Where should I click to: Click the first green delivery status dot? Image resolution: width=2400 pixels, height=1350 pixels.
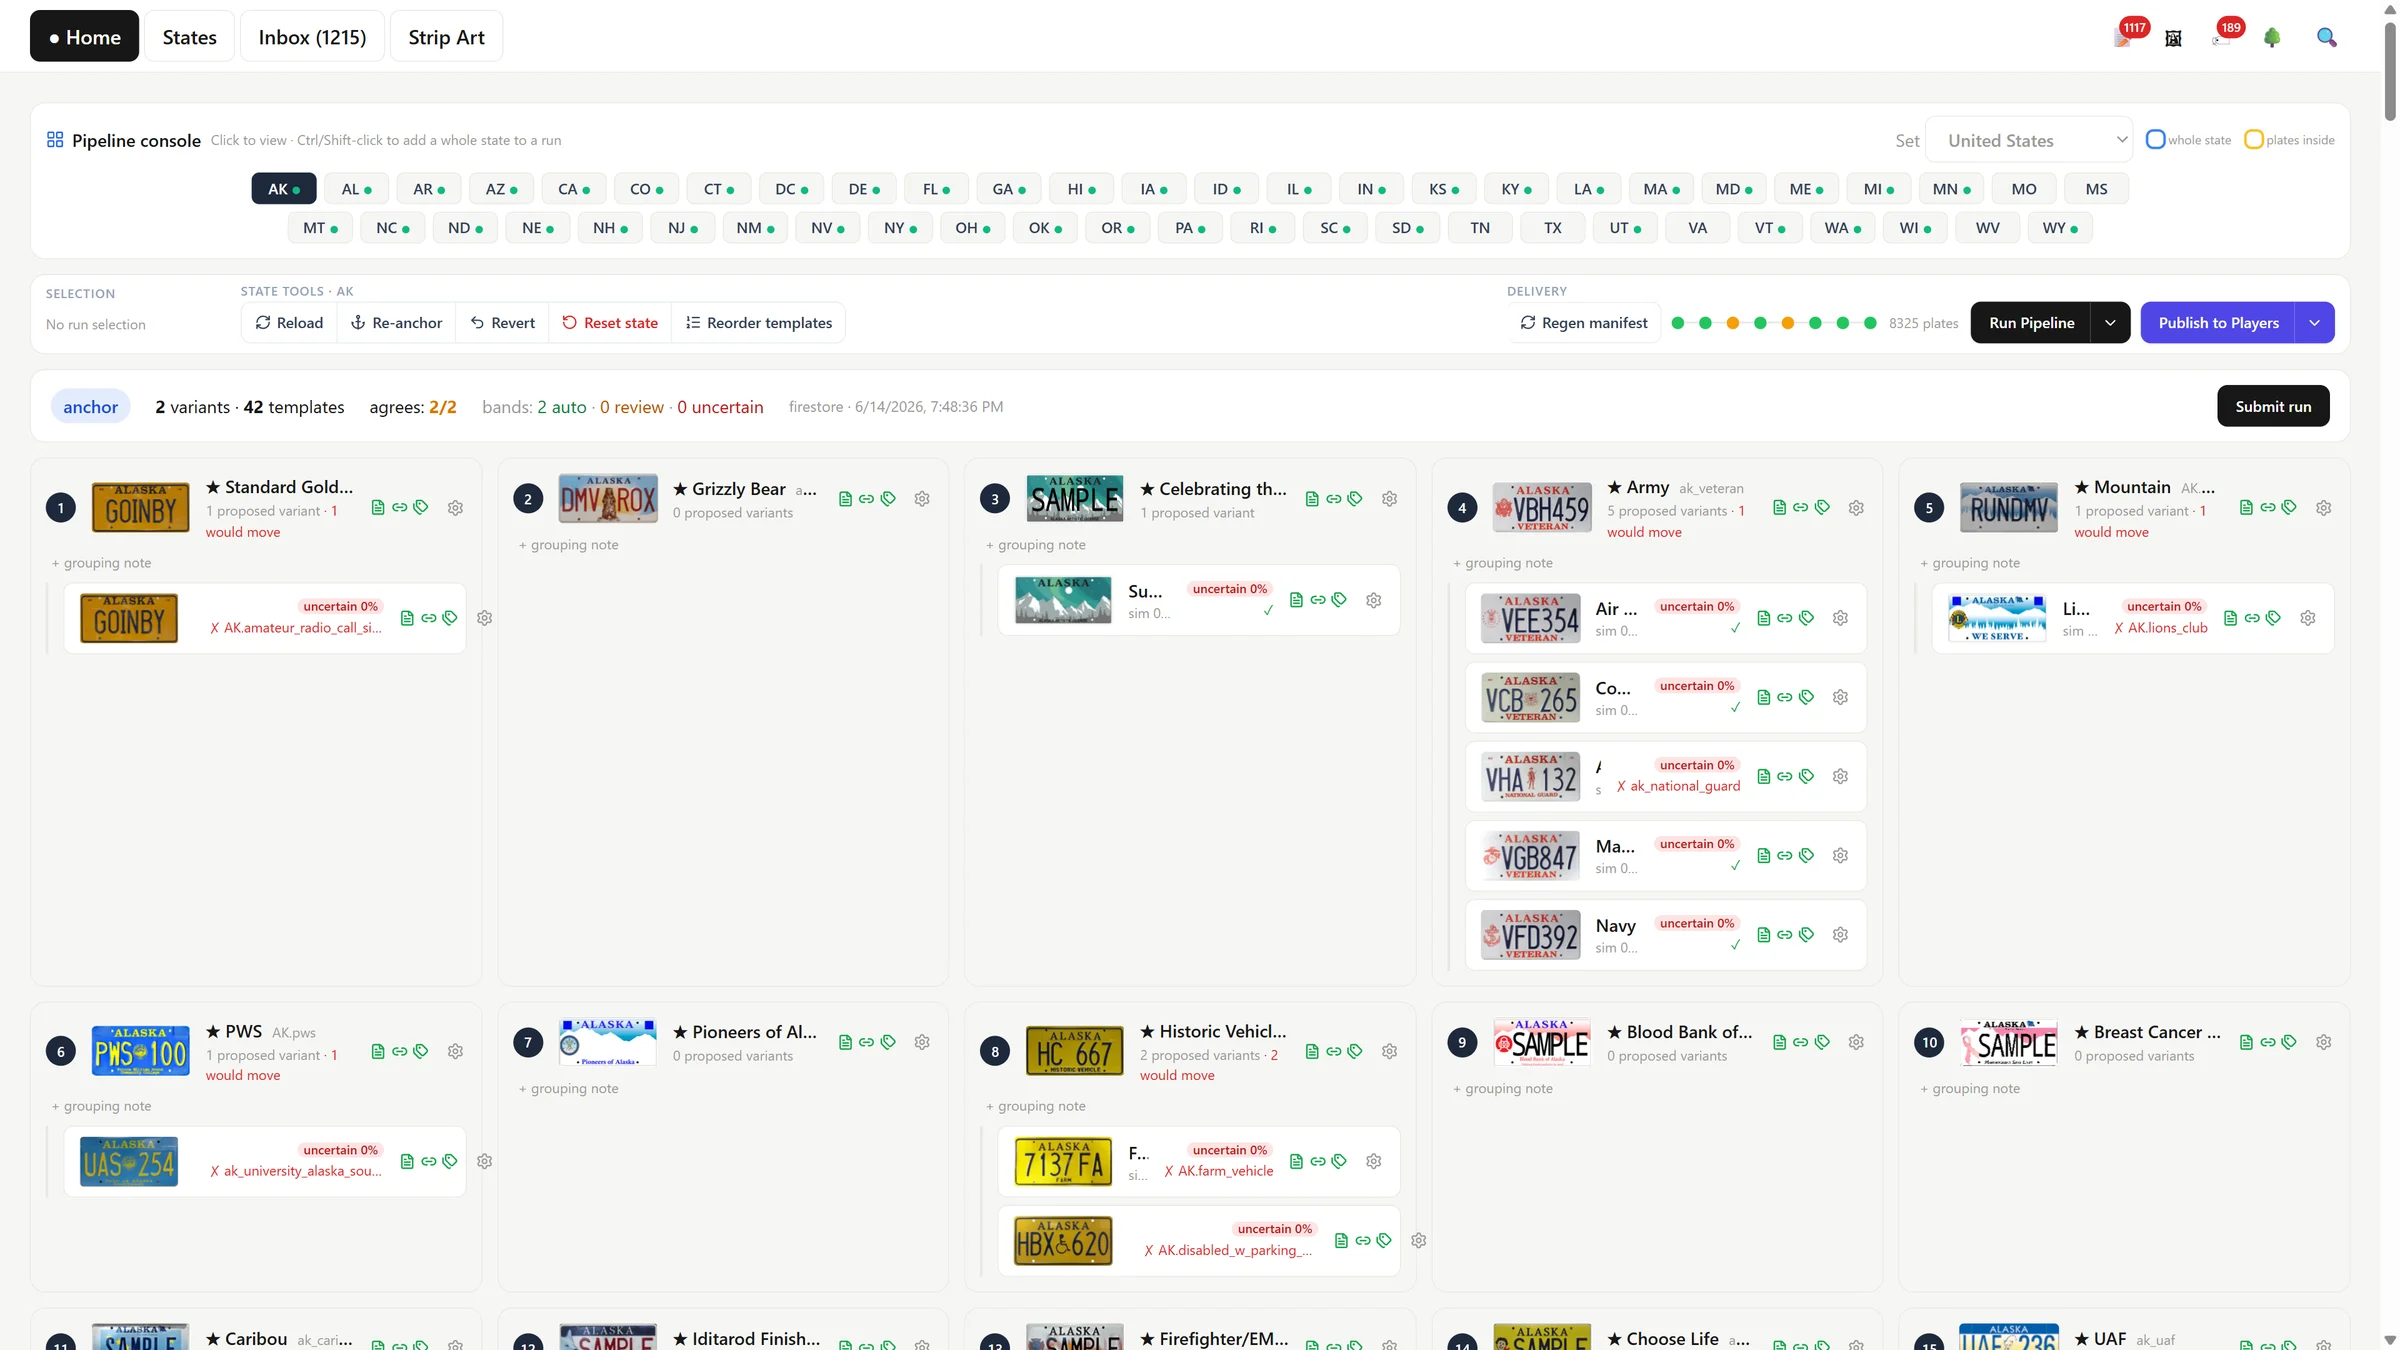pyautogui.click(x=1678, y=323)
